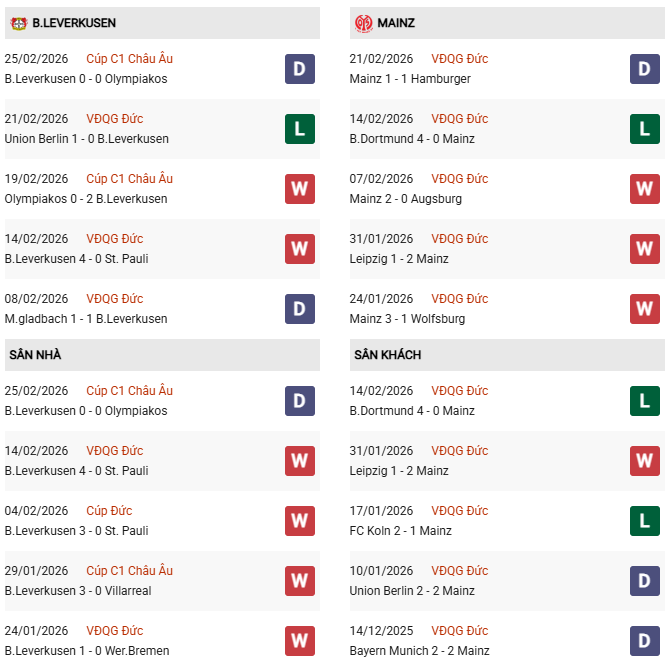This screenshot has width=670, height=667.
Task: Open Cúp C1 Châu Âu link dated 19/02/2026
Action: pos(129,179)
